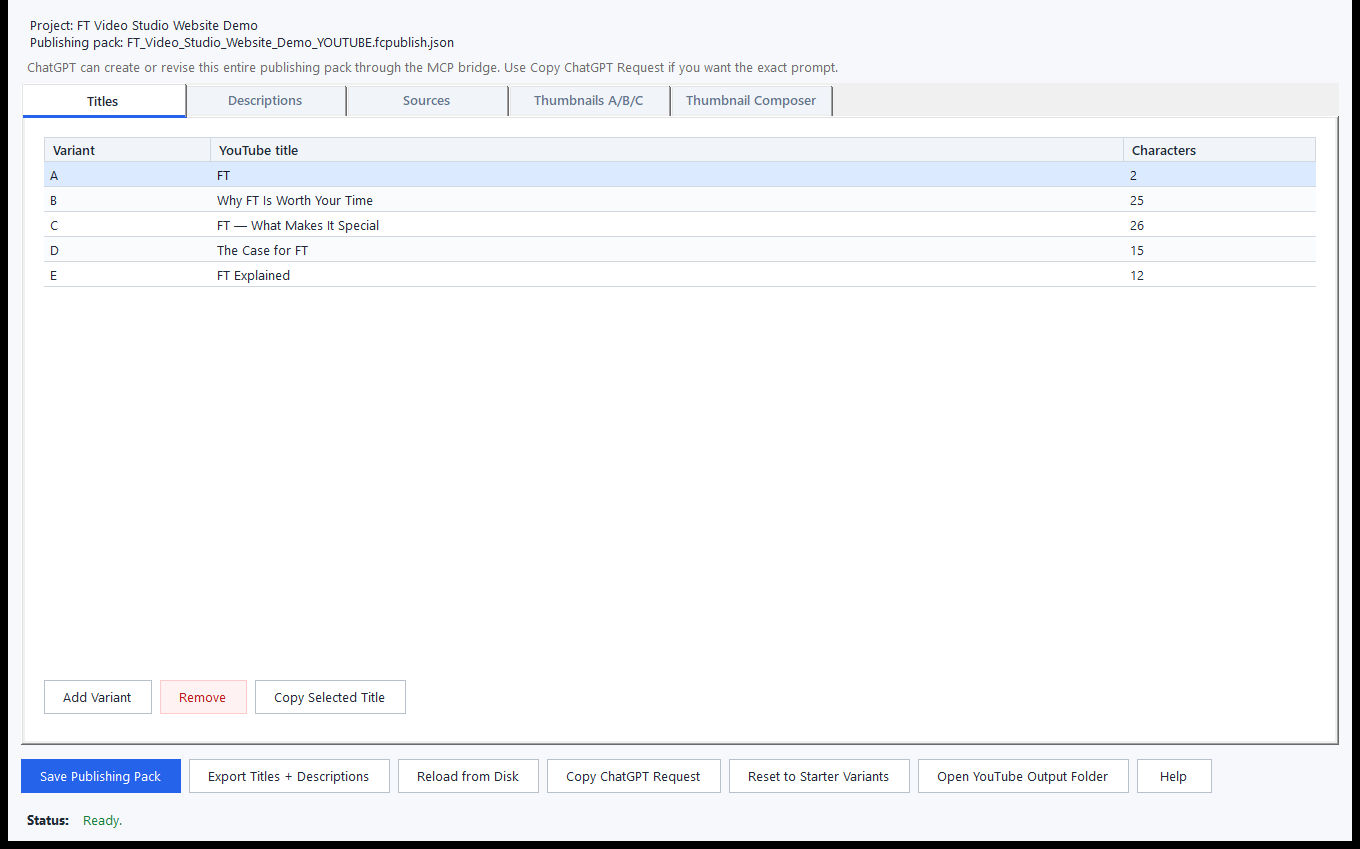Click character count 26 for variant C
The image size is (1360, 849).
click(1137, 225)
